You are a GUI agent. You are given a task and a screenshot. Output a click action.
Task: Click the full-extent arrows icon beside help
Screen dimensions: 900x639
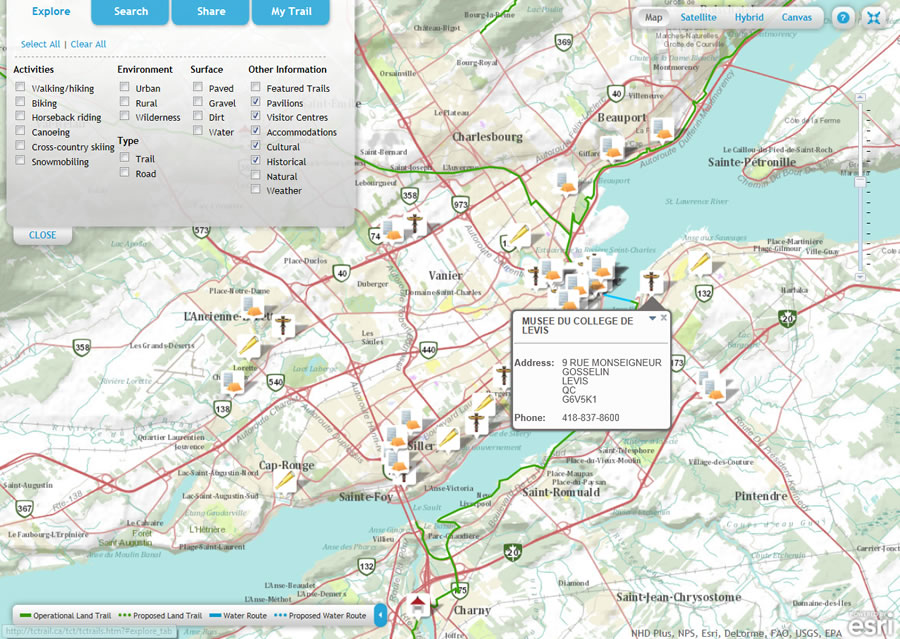(873, 17)
